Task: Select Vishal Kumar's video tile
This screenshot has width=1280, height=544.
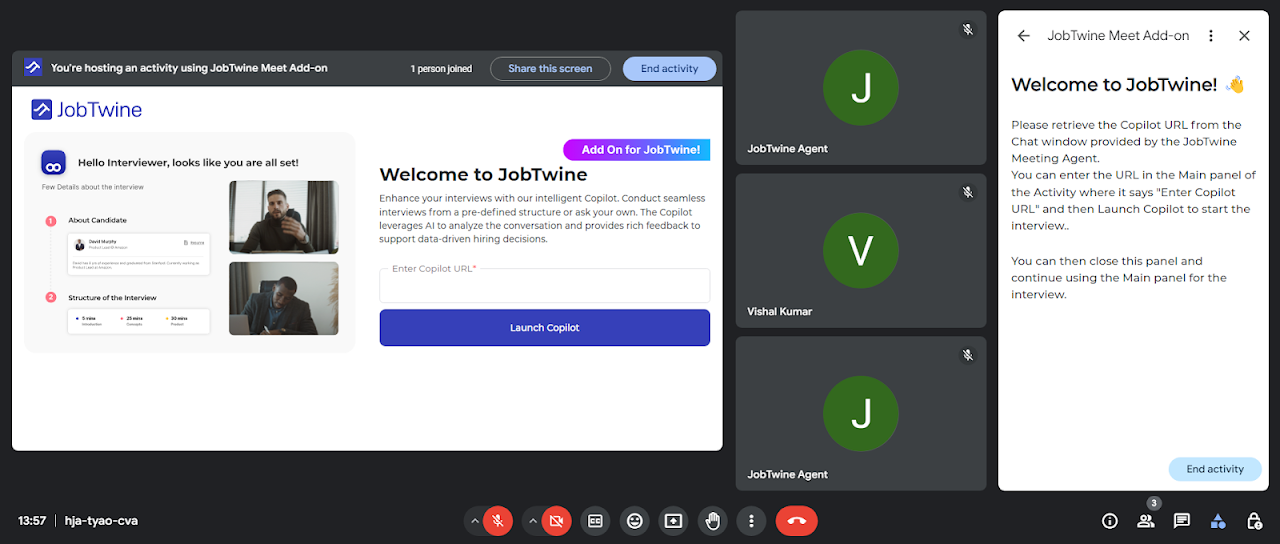Action: pyautogui.click(x=861, y=251)
